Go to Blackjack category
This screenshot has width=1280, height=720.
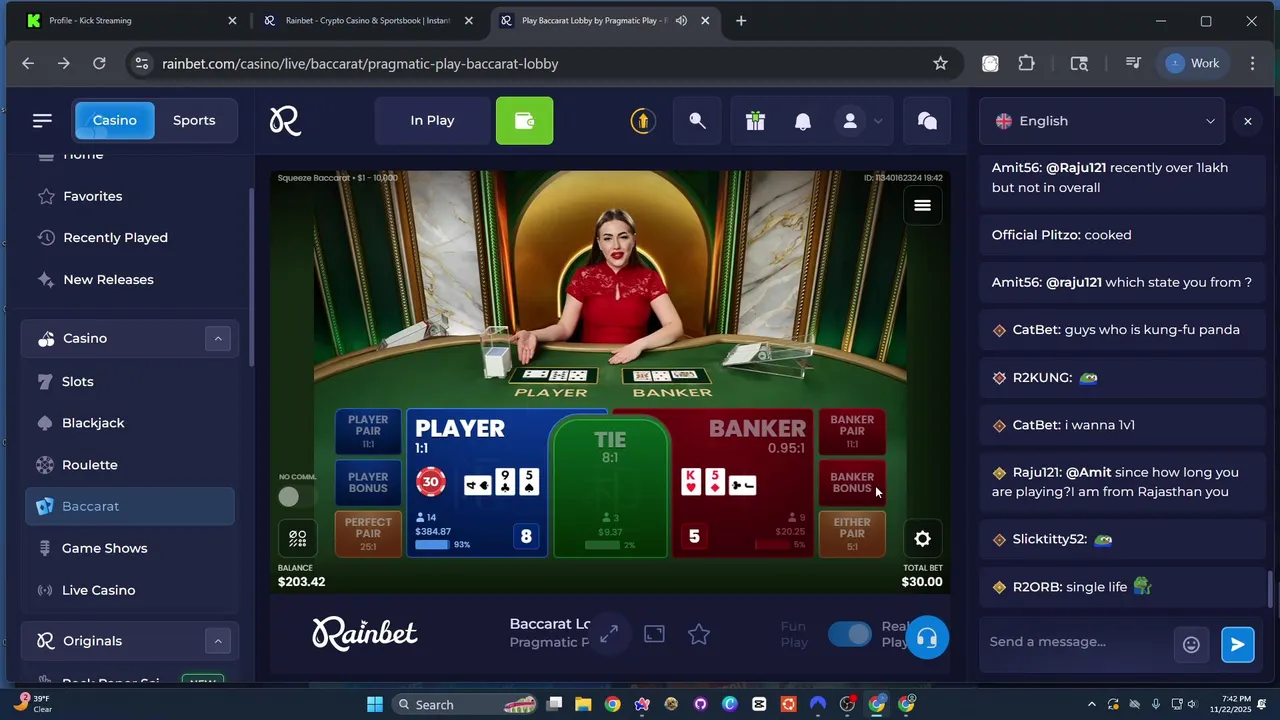pos(130,423)
